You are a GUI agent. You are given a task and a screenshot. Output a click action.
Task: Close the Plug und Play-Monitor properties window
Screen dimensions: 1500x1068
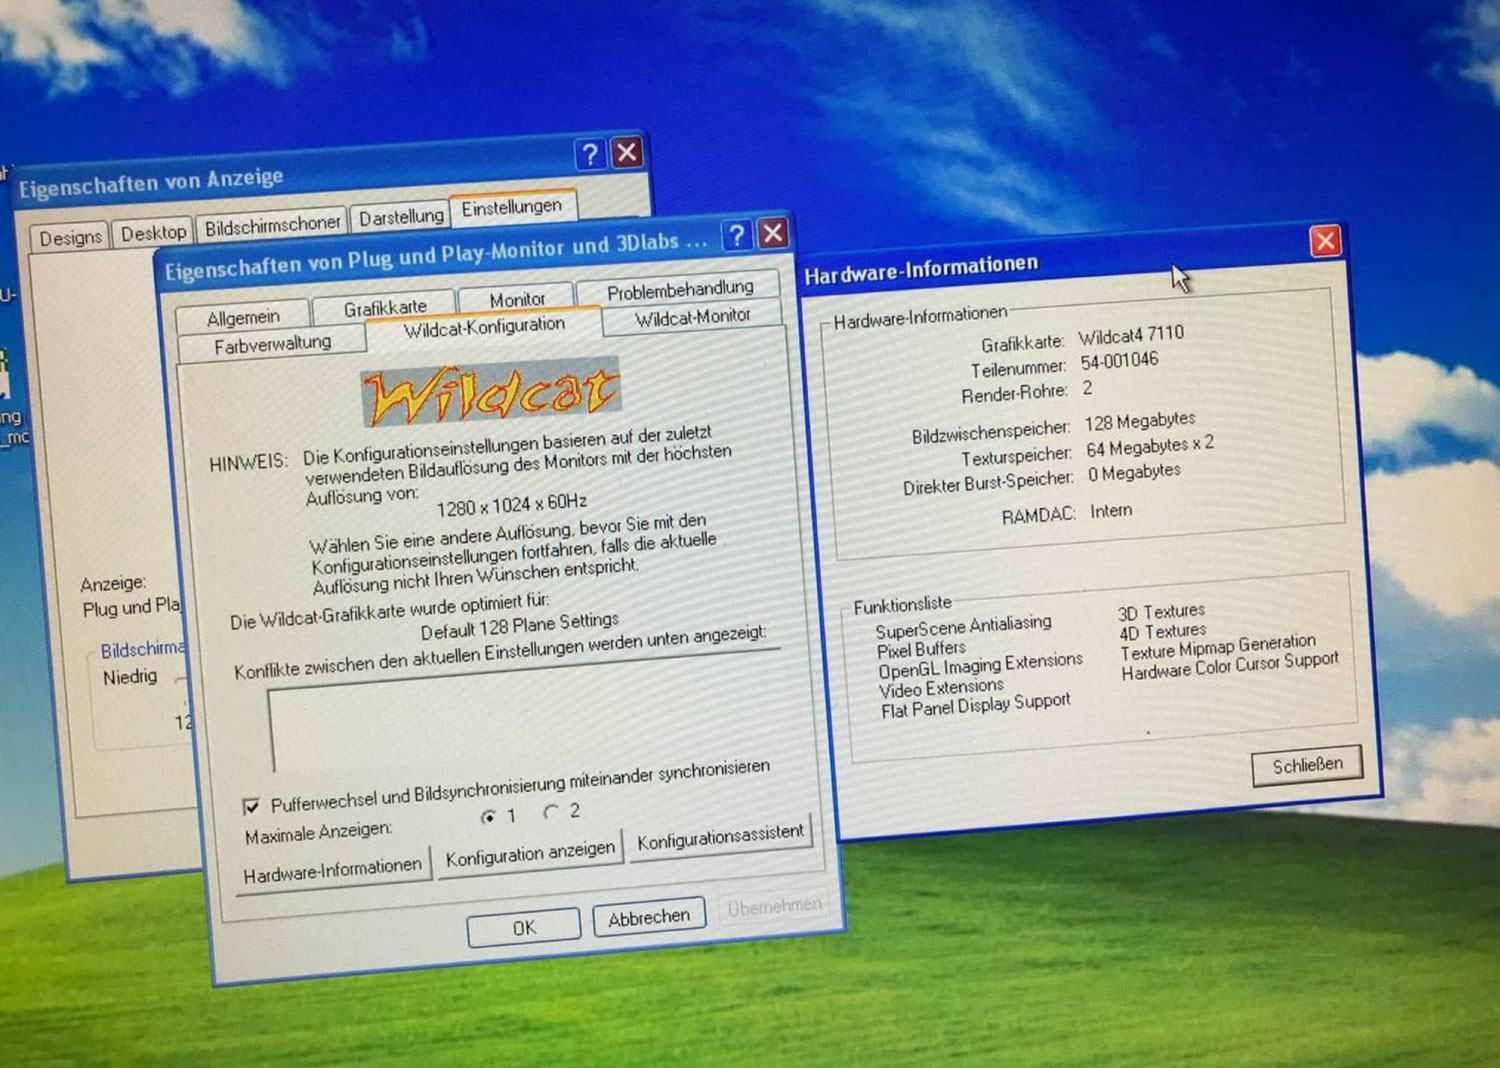coord(773,233)
